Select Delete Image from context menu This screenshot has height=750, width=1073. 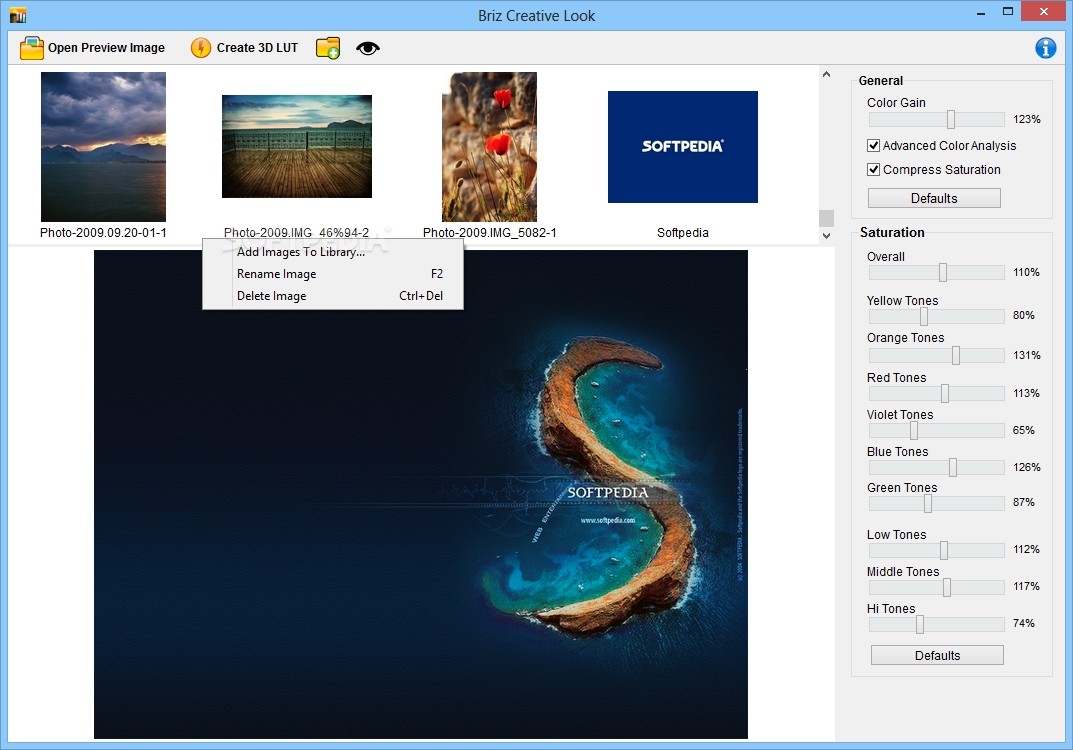(x=333, y=296)
